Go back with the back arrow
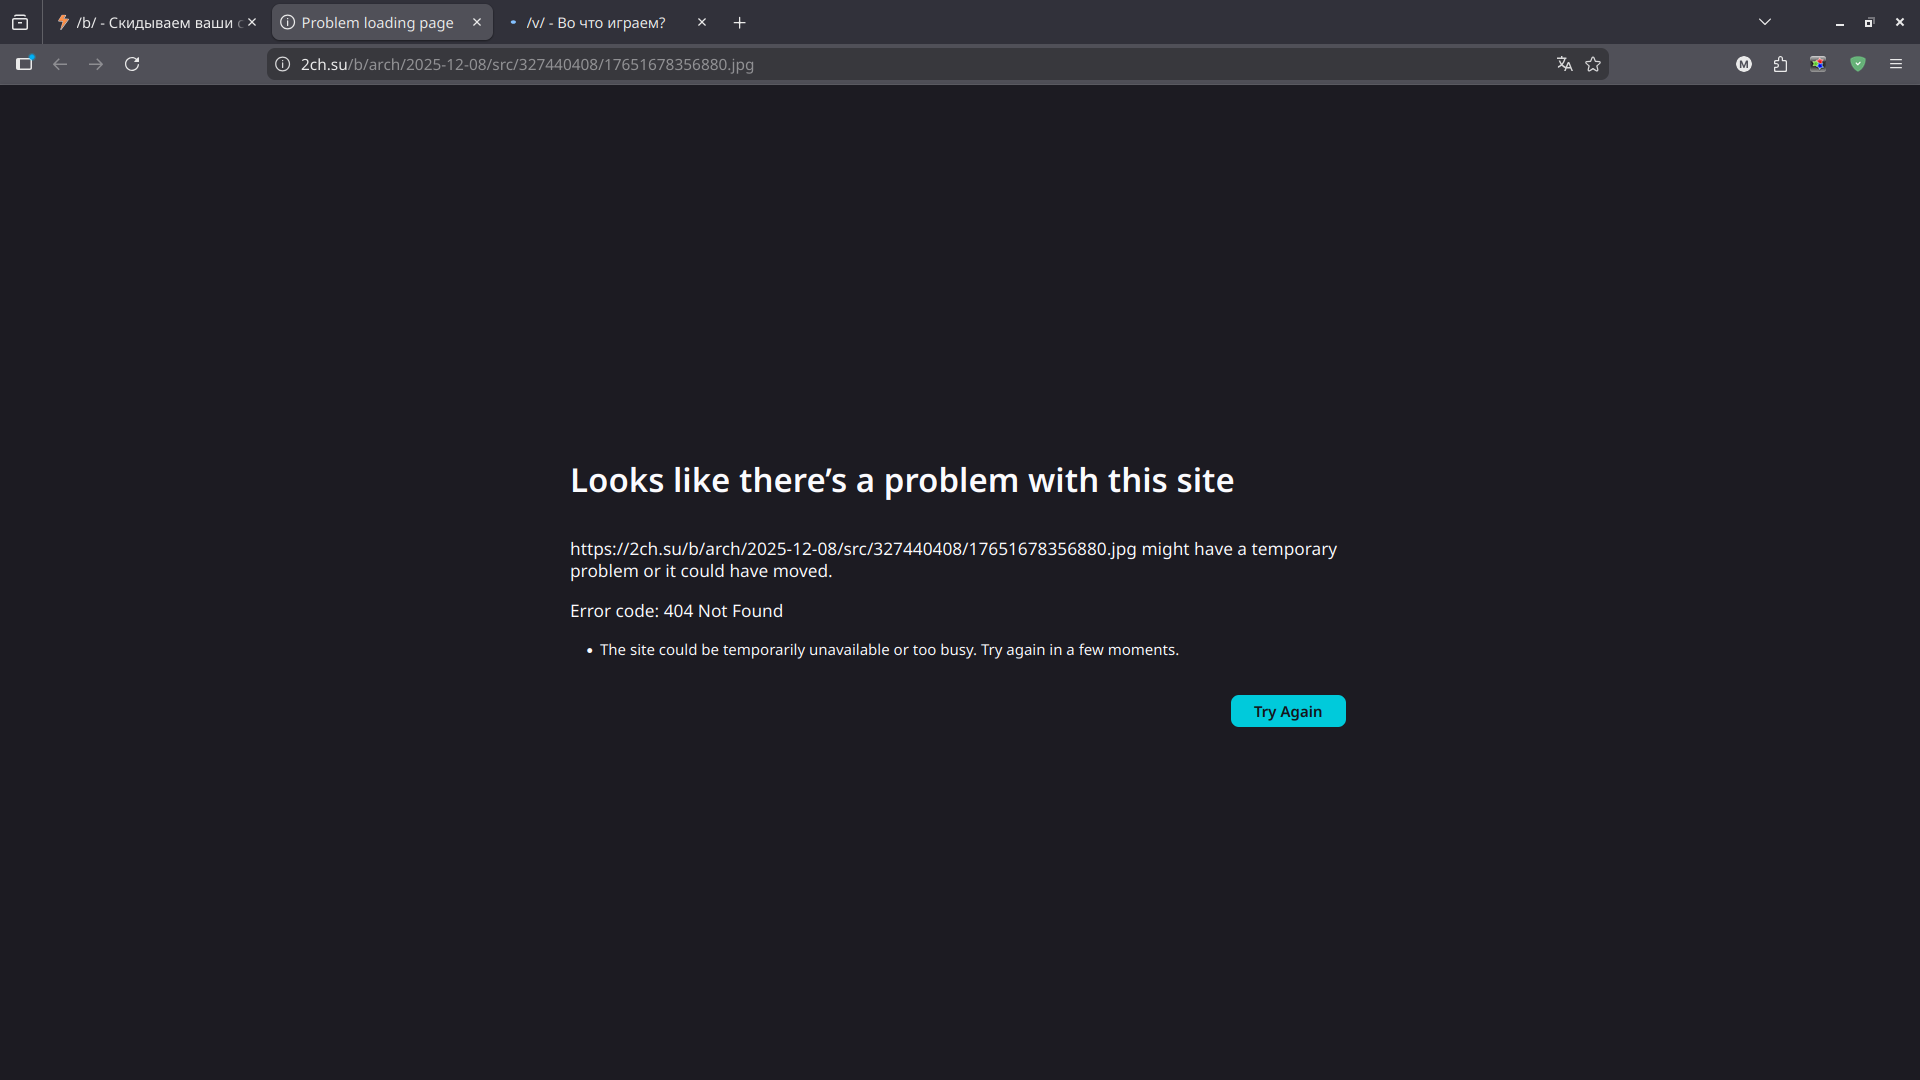 60,64
